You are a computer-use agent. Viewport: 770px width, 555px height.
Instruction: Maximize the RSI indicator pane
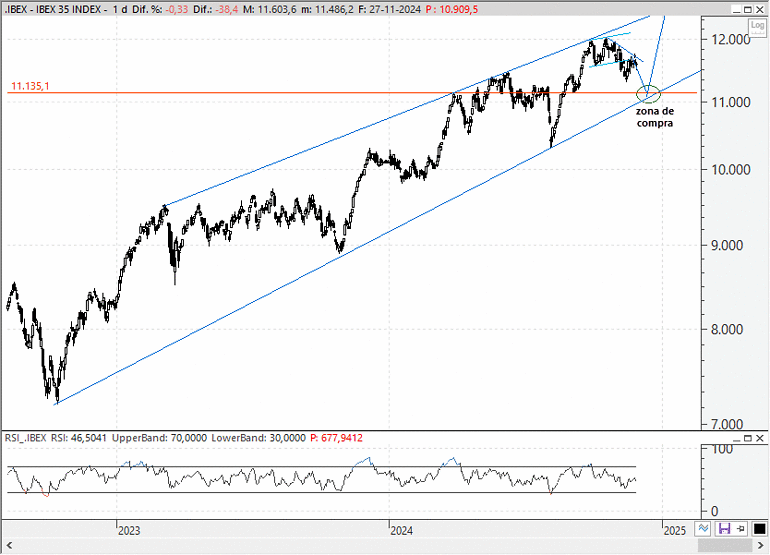click(x=748, y=438)
